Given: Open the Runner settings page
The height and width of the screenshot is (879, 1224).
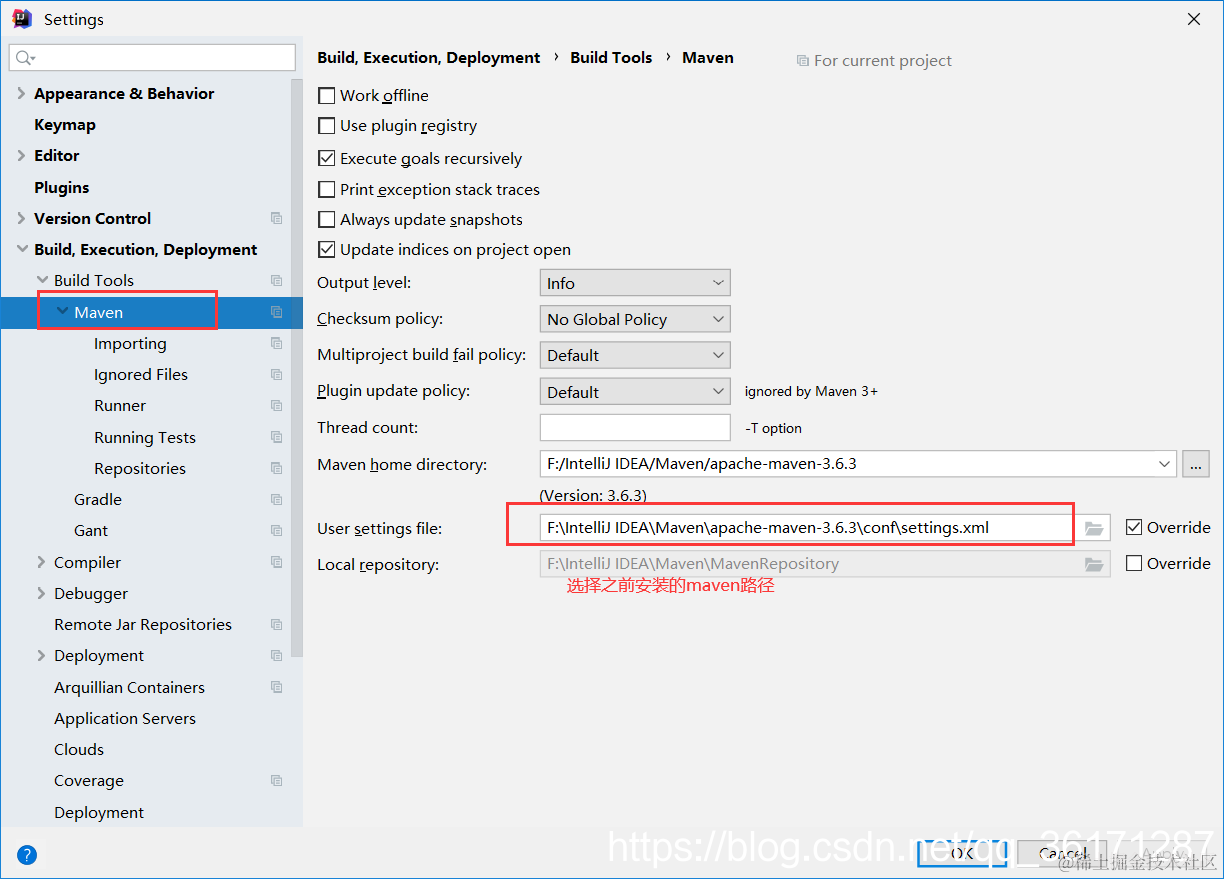Looking at the screenshot, I should tap(120, 405).
